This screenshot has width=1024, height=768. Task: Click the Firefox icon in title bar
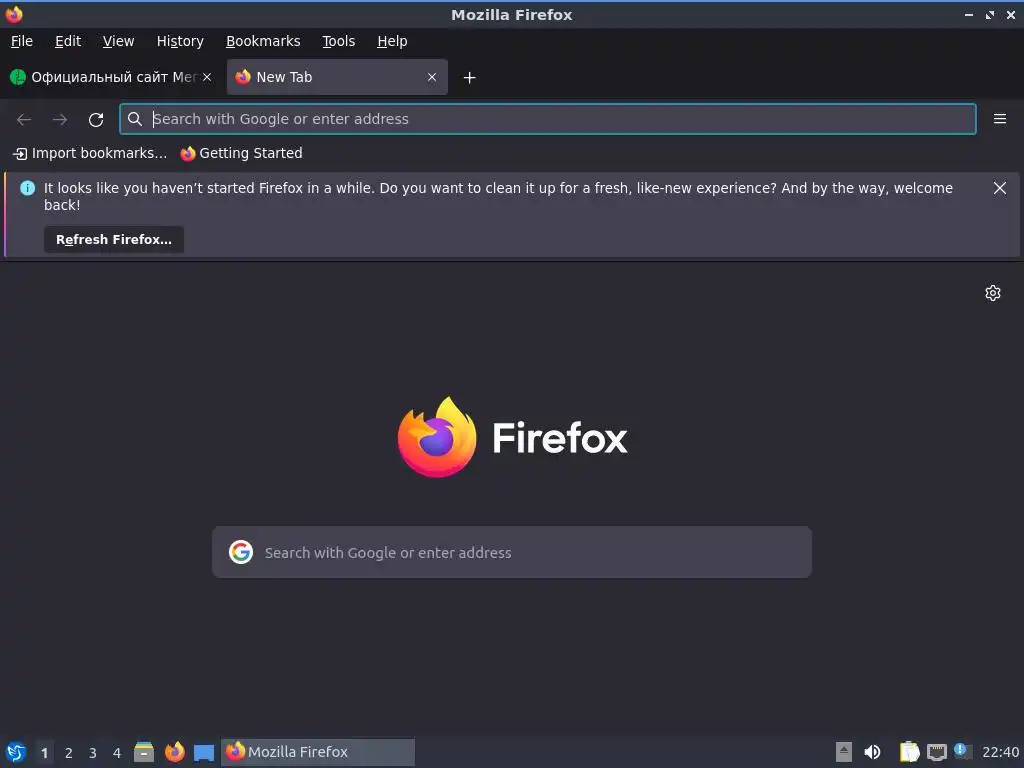tap(14, 14)
